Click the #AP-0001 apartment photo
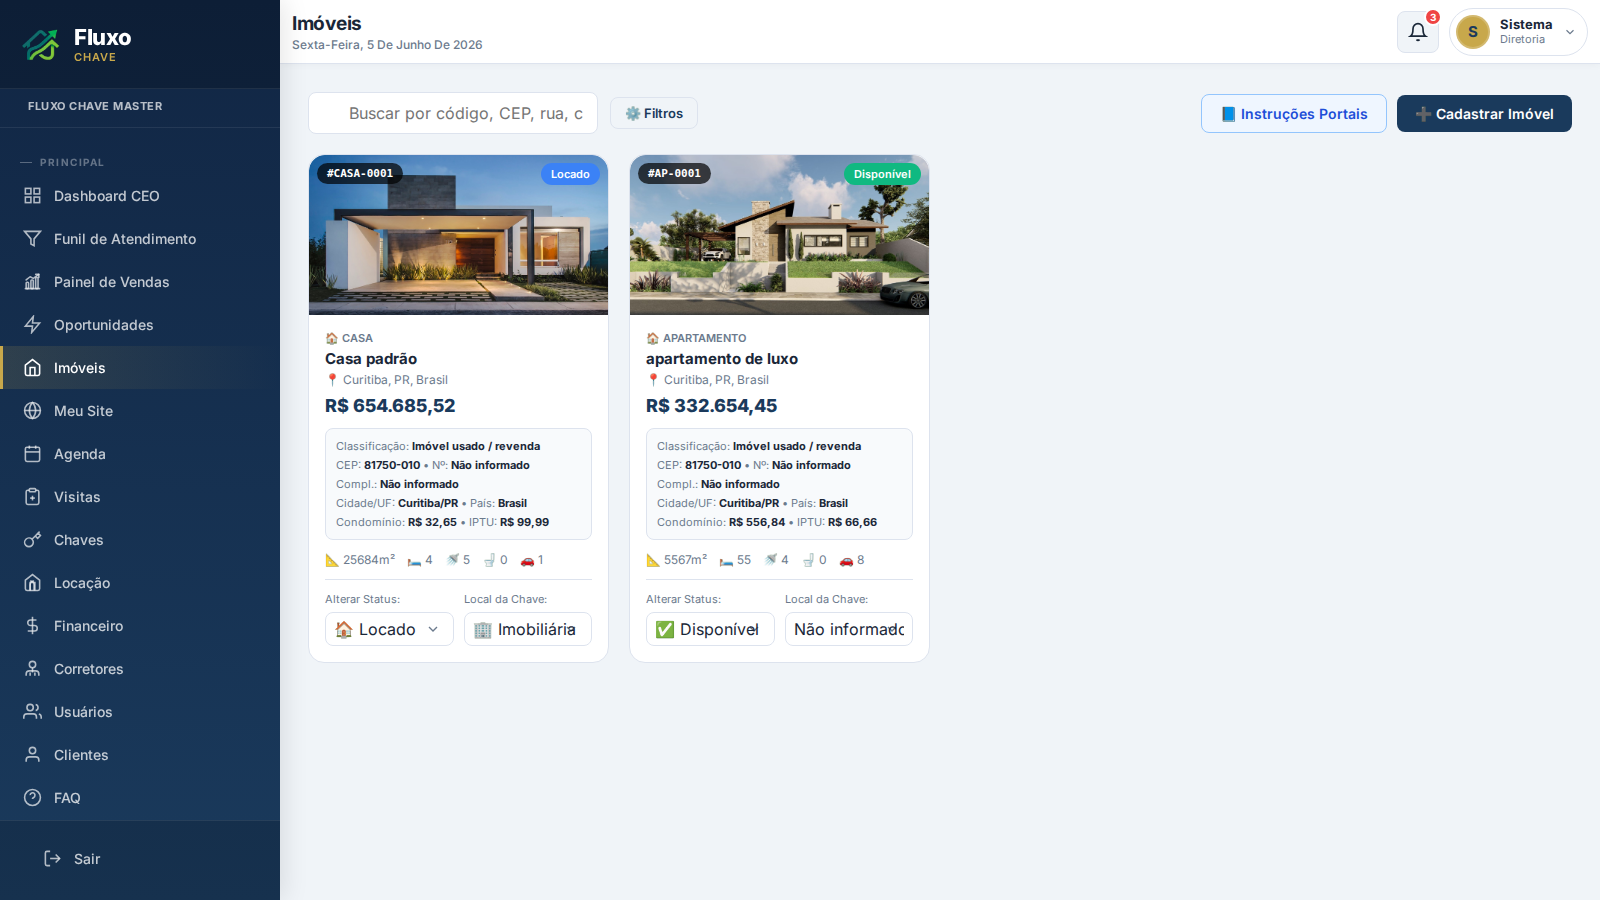This screenshot has height=900, width=1600. (779, 235)
